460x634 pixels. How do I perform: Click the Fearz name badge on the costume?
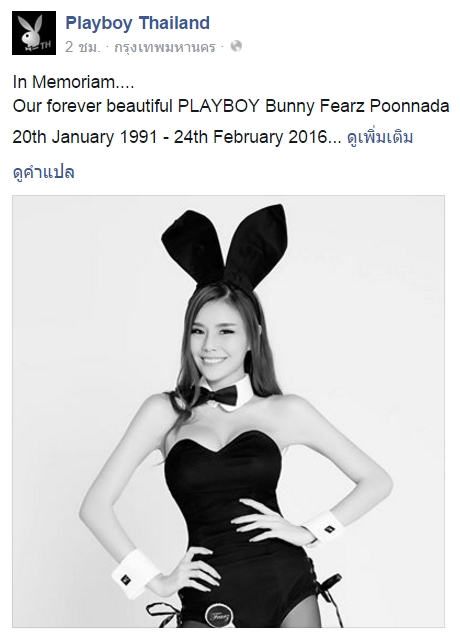click(219, 616)
